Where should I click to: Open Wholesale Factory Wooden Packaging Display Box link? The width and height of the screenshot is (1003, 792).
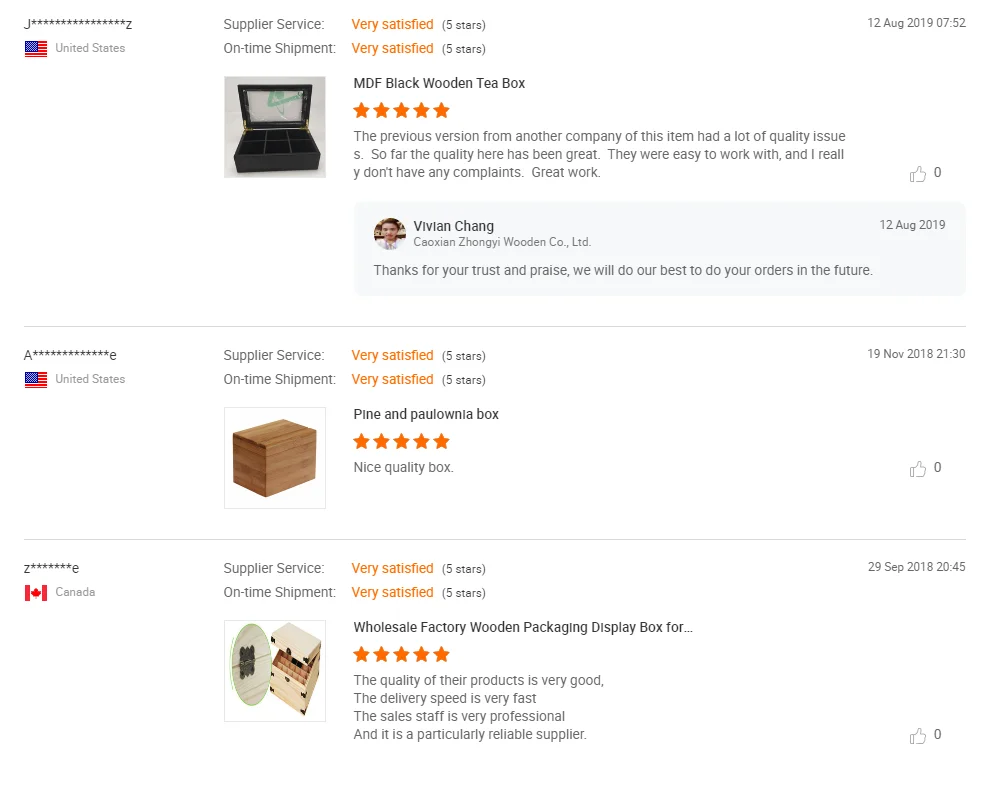[523, 627]
